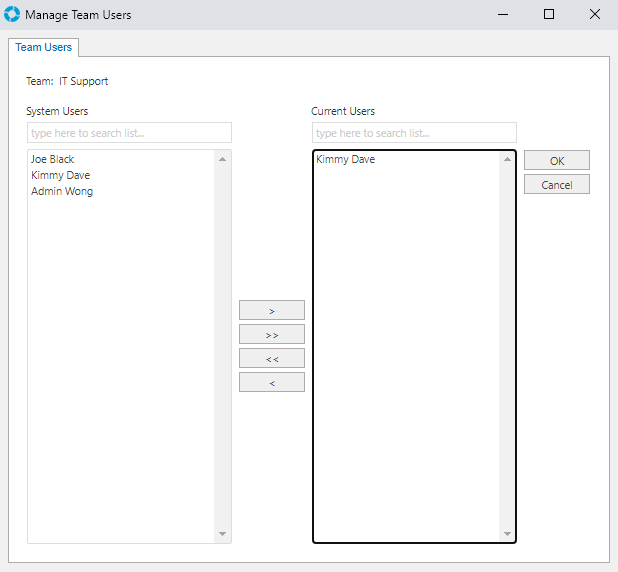Image resolution: width=618 pixels, height=572 pixels.
Task: Focus the Current Users search field
Action: pyautogui.click(x=414, y=133)
